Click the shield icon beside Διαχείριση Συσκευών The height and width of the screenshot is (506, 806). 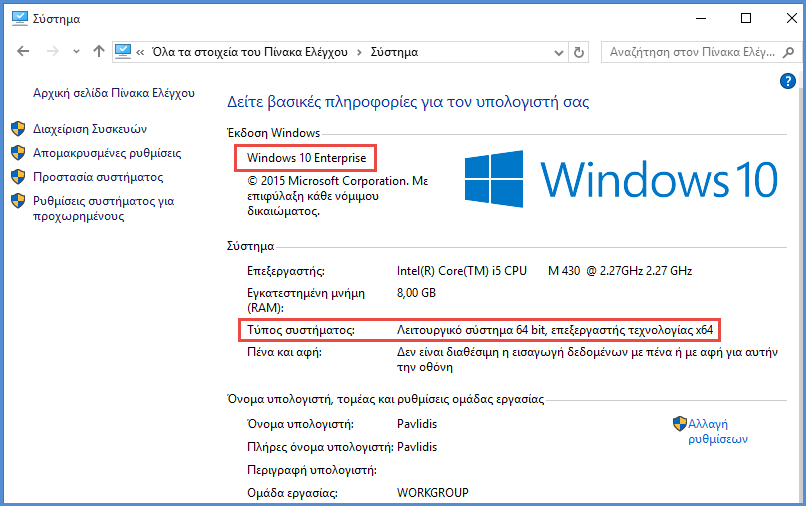(18, 129)
